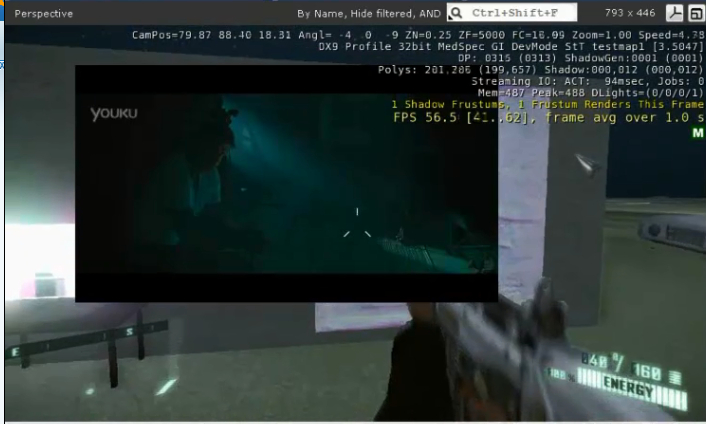Click the FPS 56.5 readout text
Viewport: 706px width, 424px height.
click(548, 118)
